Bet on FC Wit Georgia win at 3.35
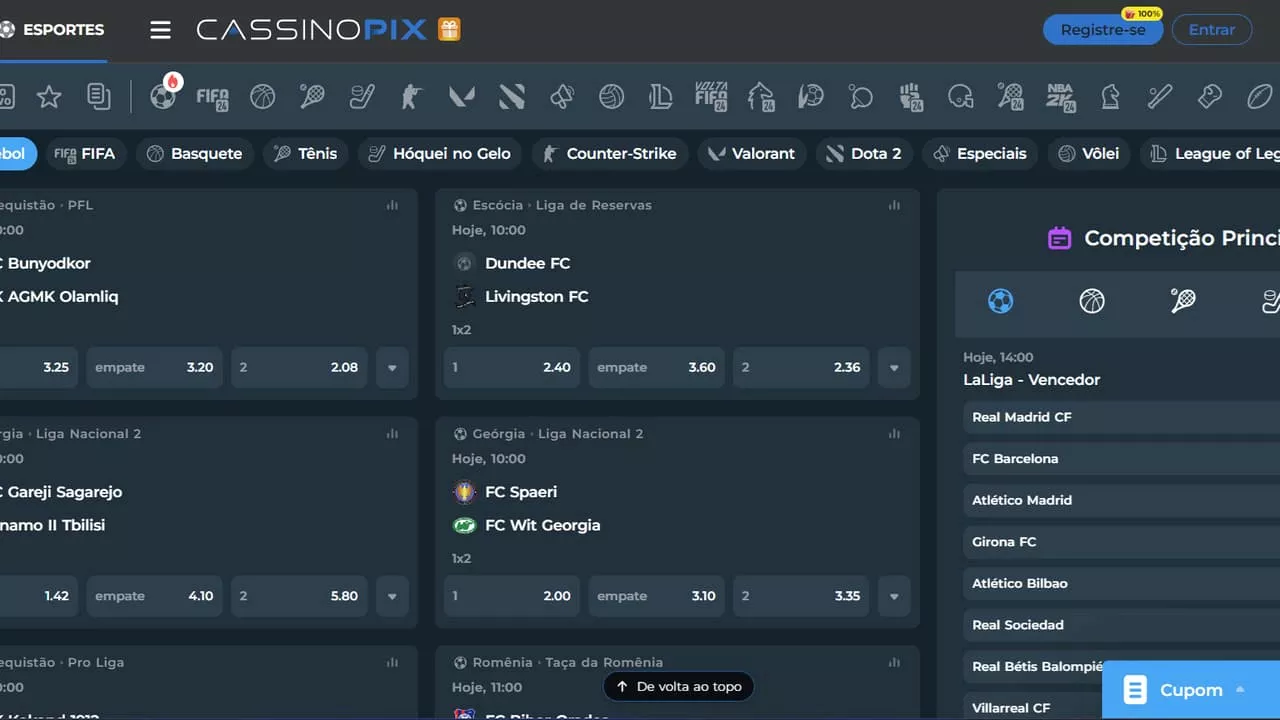Screen dimensions: 1280x720 801,596
